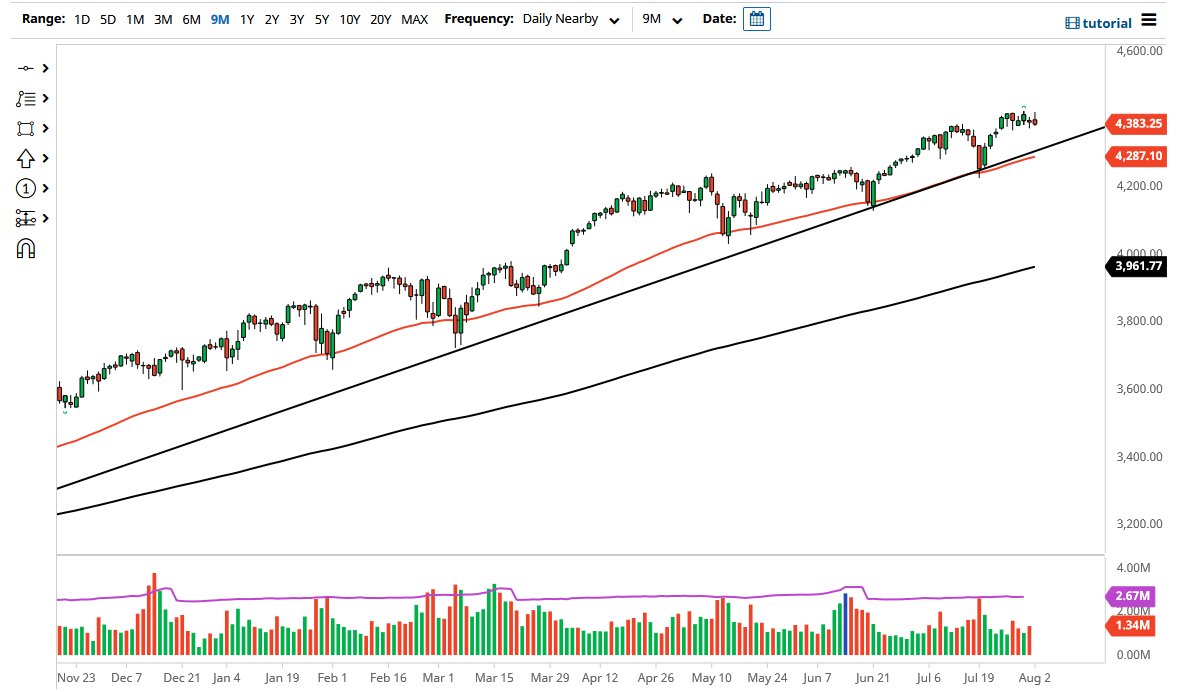This screenshot has width=1177, height=692.
Task: Toggle the 9M range selection
Action: click(219, 18)
